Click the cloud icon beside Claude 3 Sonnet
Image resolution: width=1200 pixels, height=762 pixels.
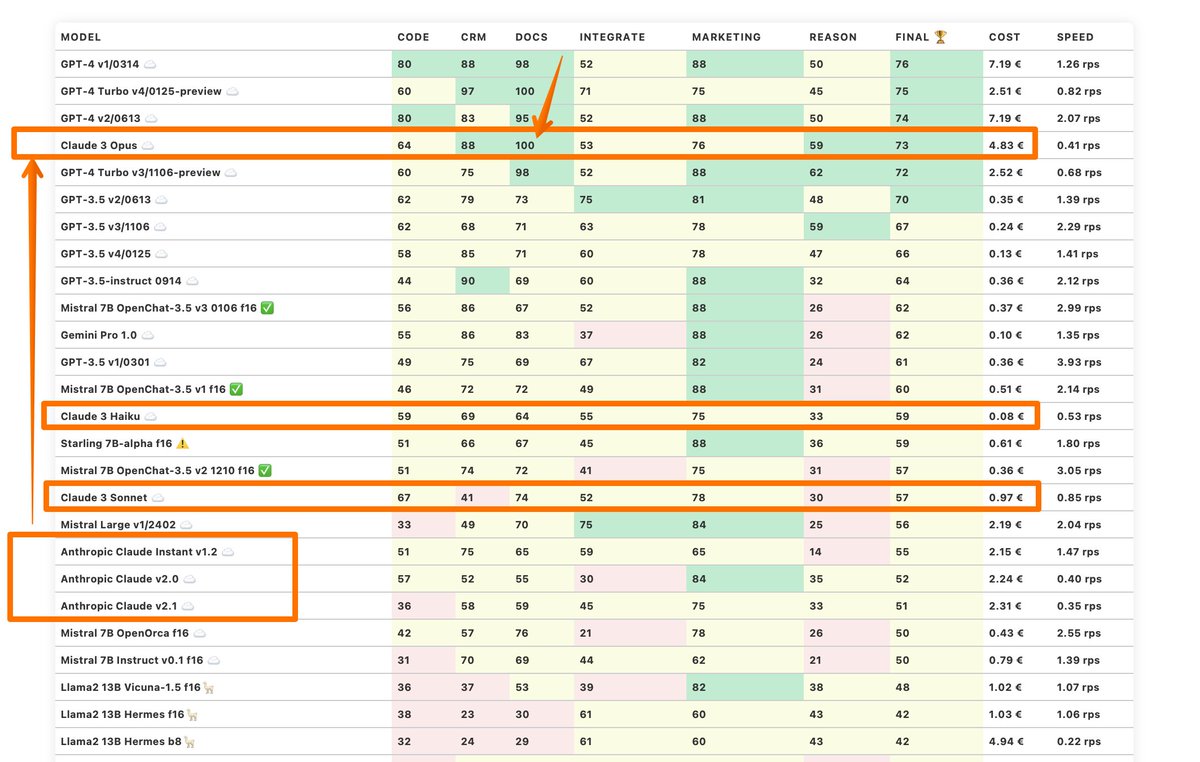click(x=158, y=497)
